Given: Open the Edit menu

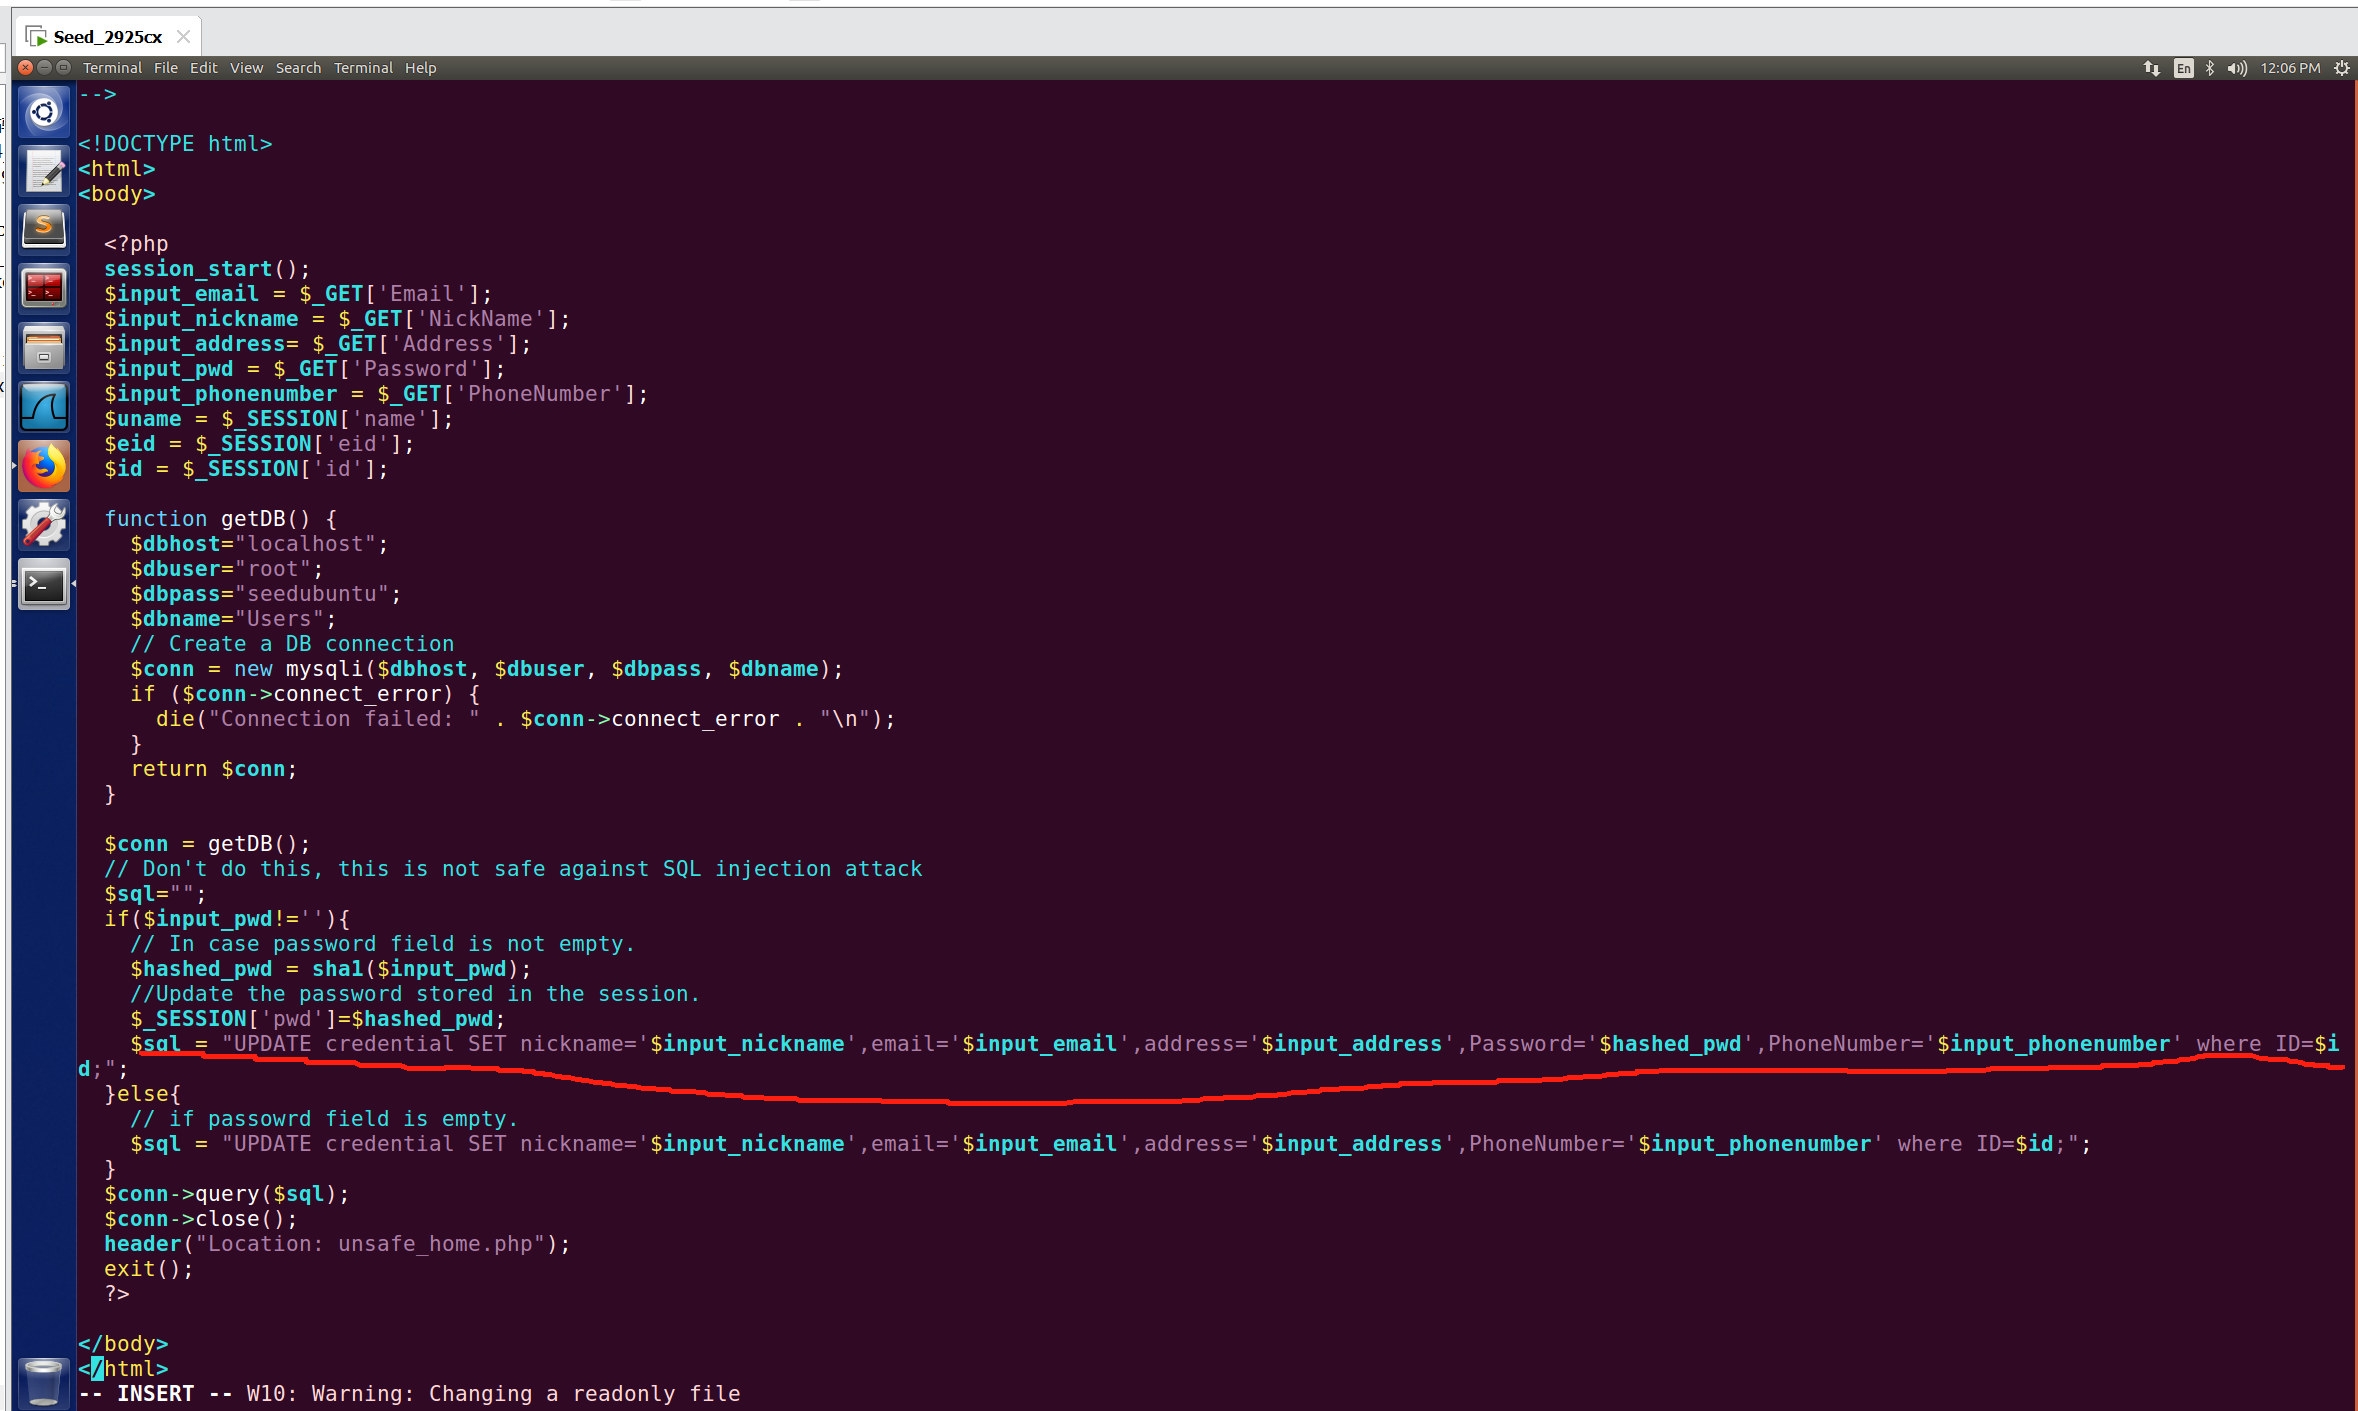Looking at the screenshot, I should pos(204,68).
